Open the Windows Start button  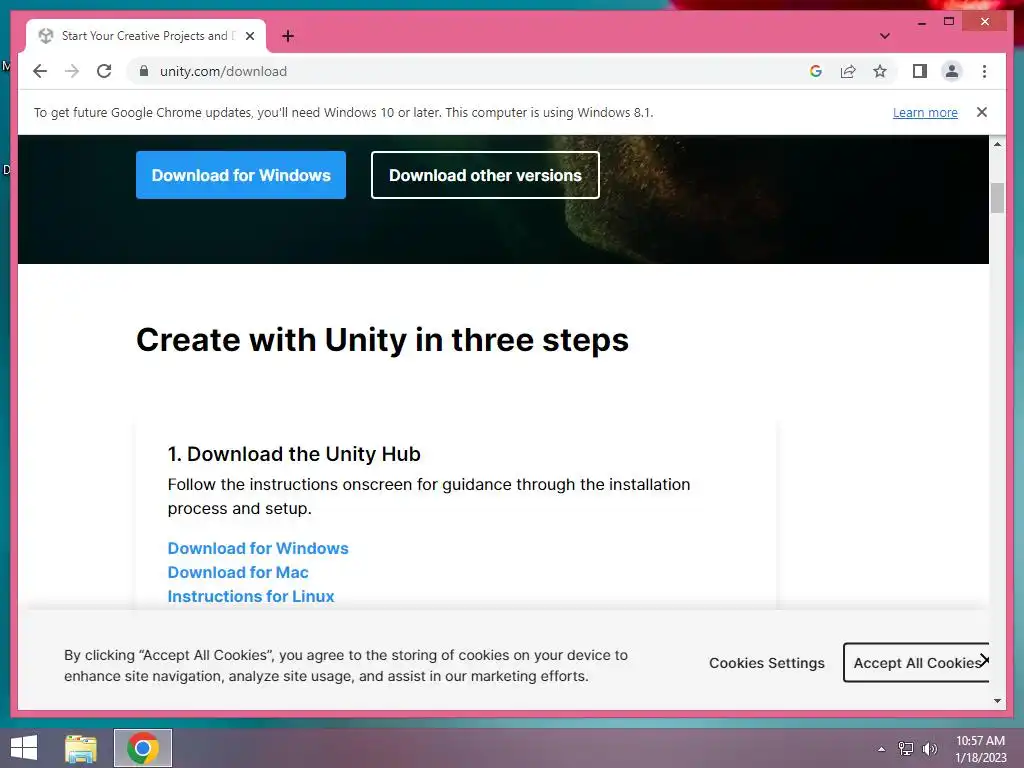(24, 748)
